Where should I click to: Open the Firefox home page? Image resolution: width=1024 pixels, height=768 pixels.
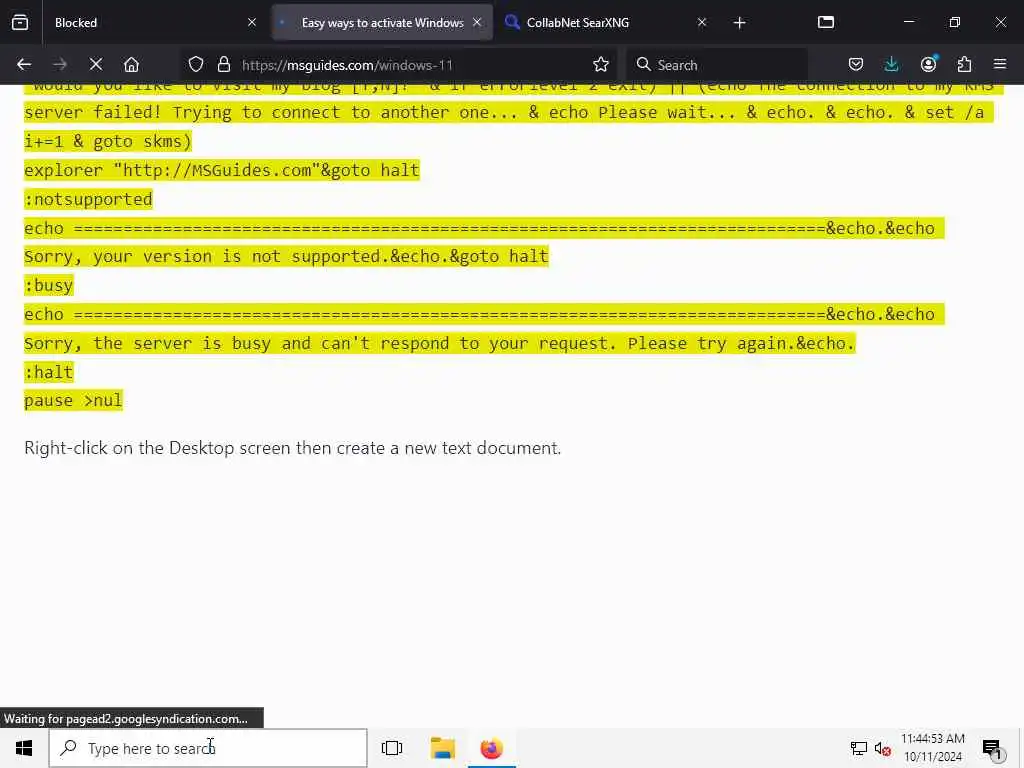[x=131, y=65]
